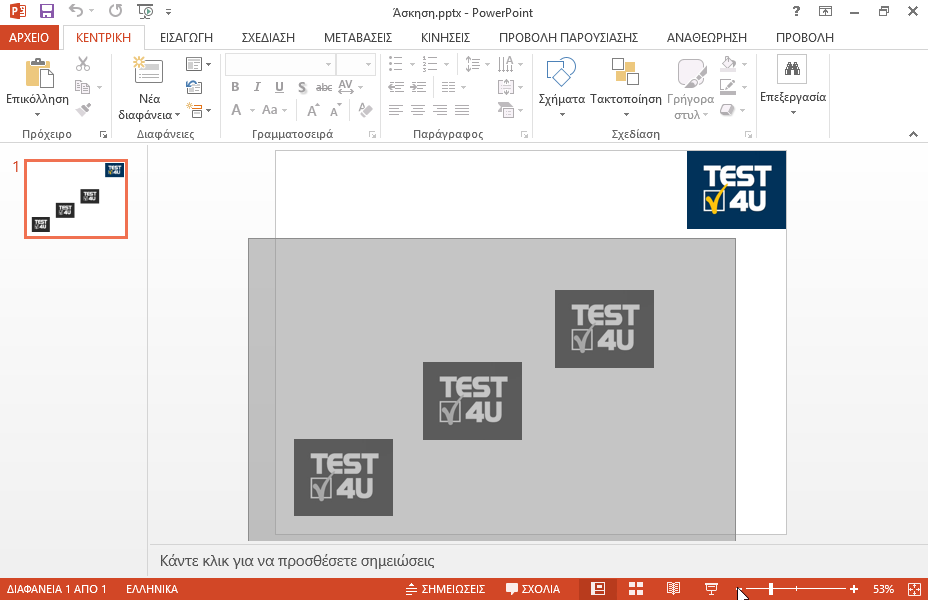
Task: Click the font color A button
Action: (236, 110)
